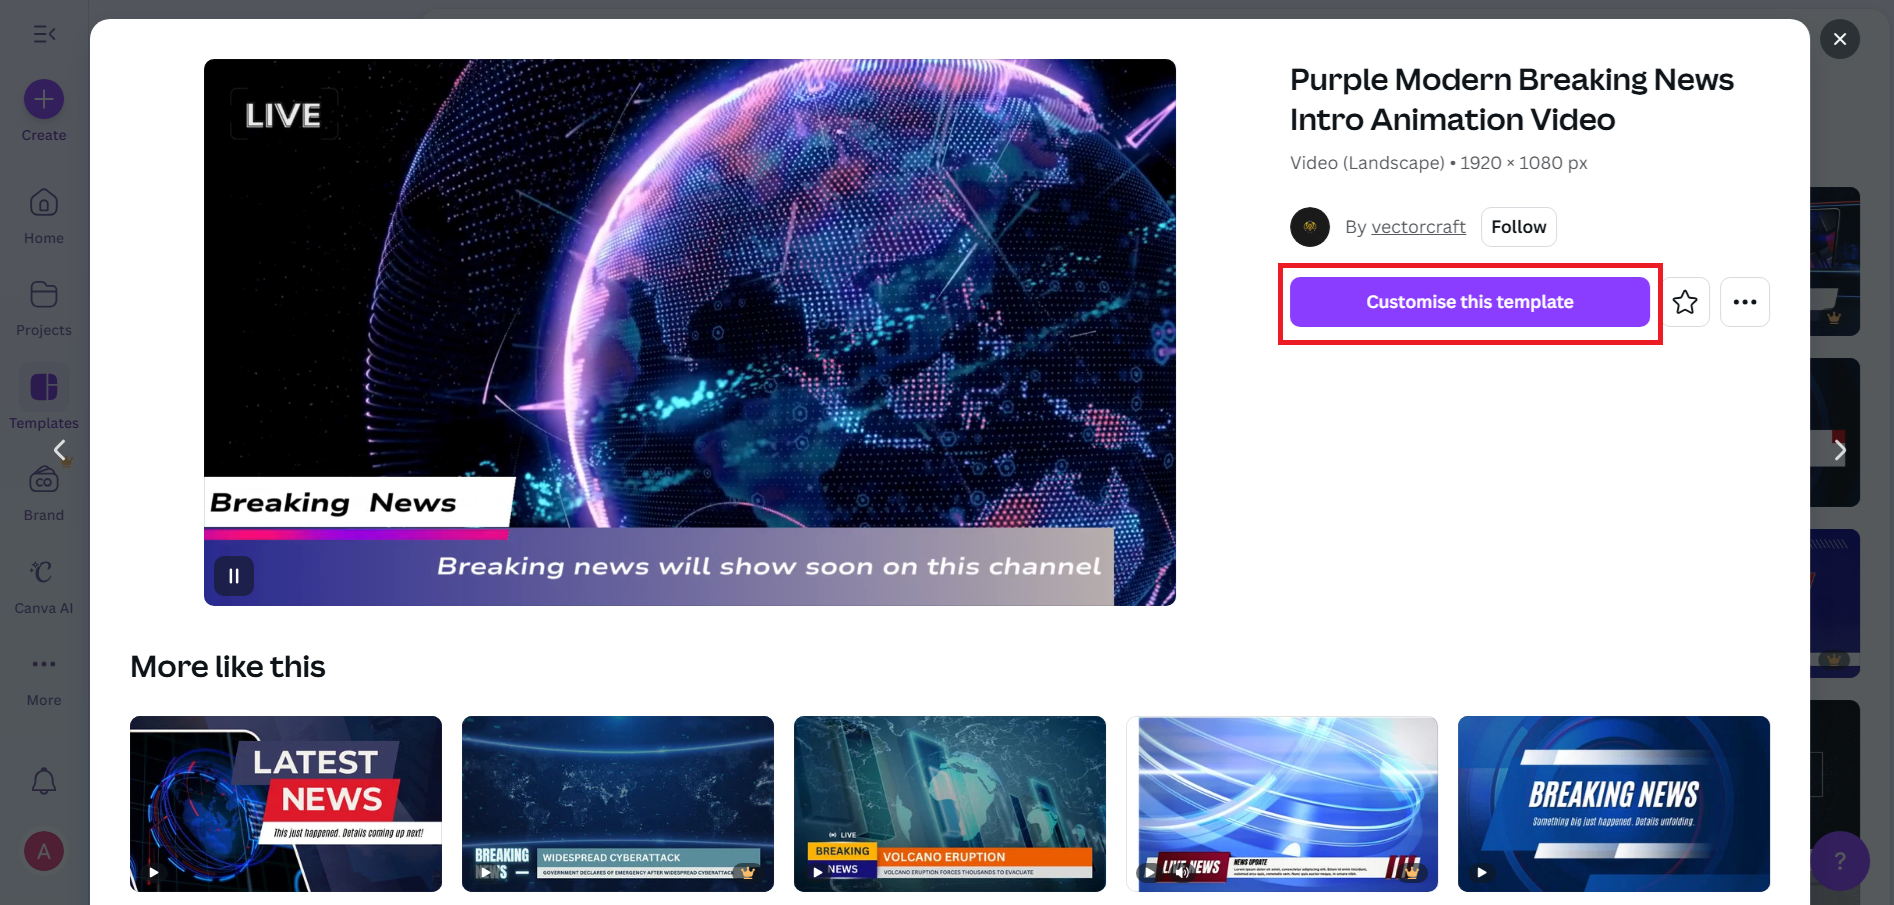Open the three-dot more actions menu

1745,302
